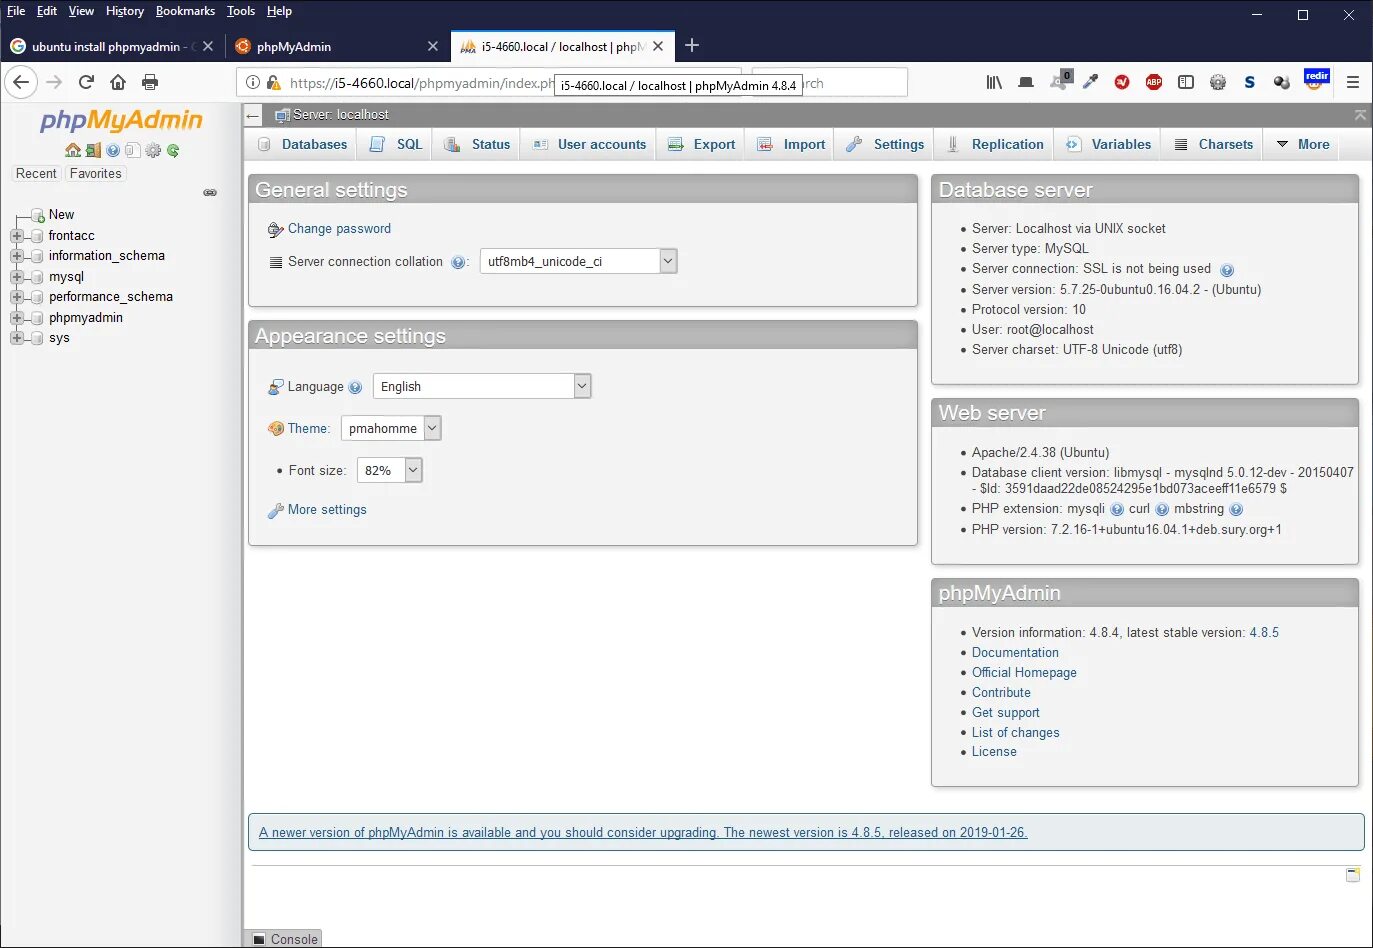This screenshot has height=948, width=1373.
Task: Click the Adblock Plus ABP extension icon
Action: pyautogui.click(x=1154, y=82)
